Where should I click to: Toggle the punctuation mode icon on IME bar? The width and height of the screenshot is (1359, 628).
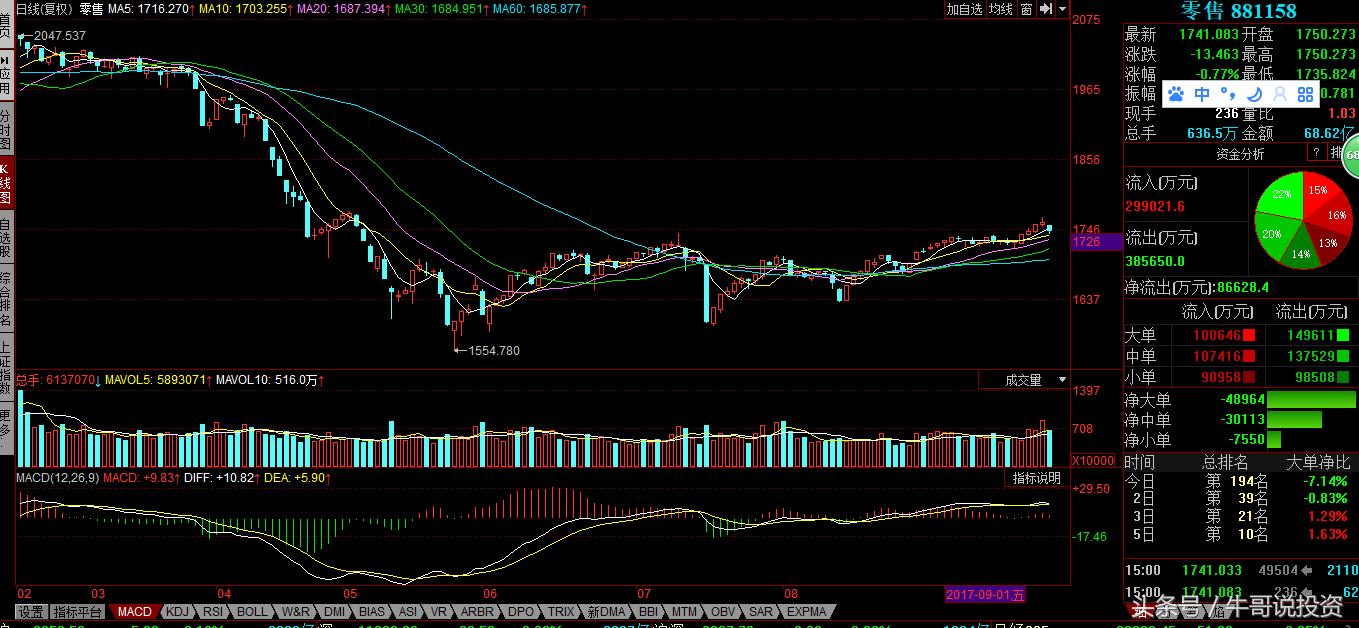click(1229, 94)
